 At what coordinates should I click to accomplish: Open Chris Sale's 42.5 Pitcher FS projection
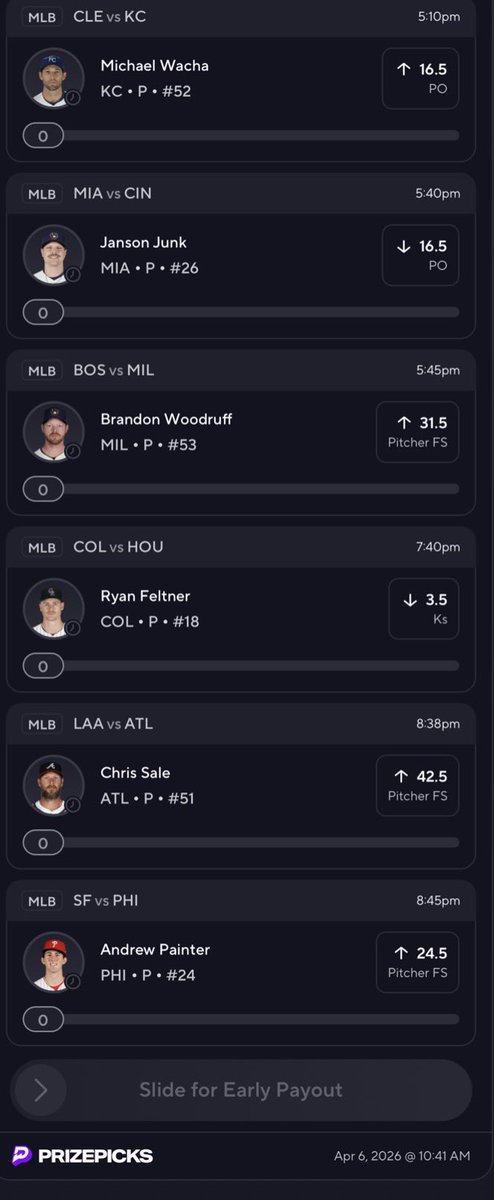coord(418,785)
